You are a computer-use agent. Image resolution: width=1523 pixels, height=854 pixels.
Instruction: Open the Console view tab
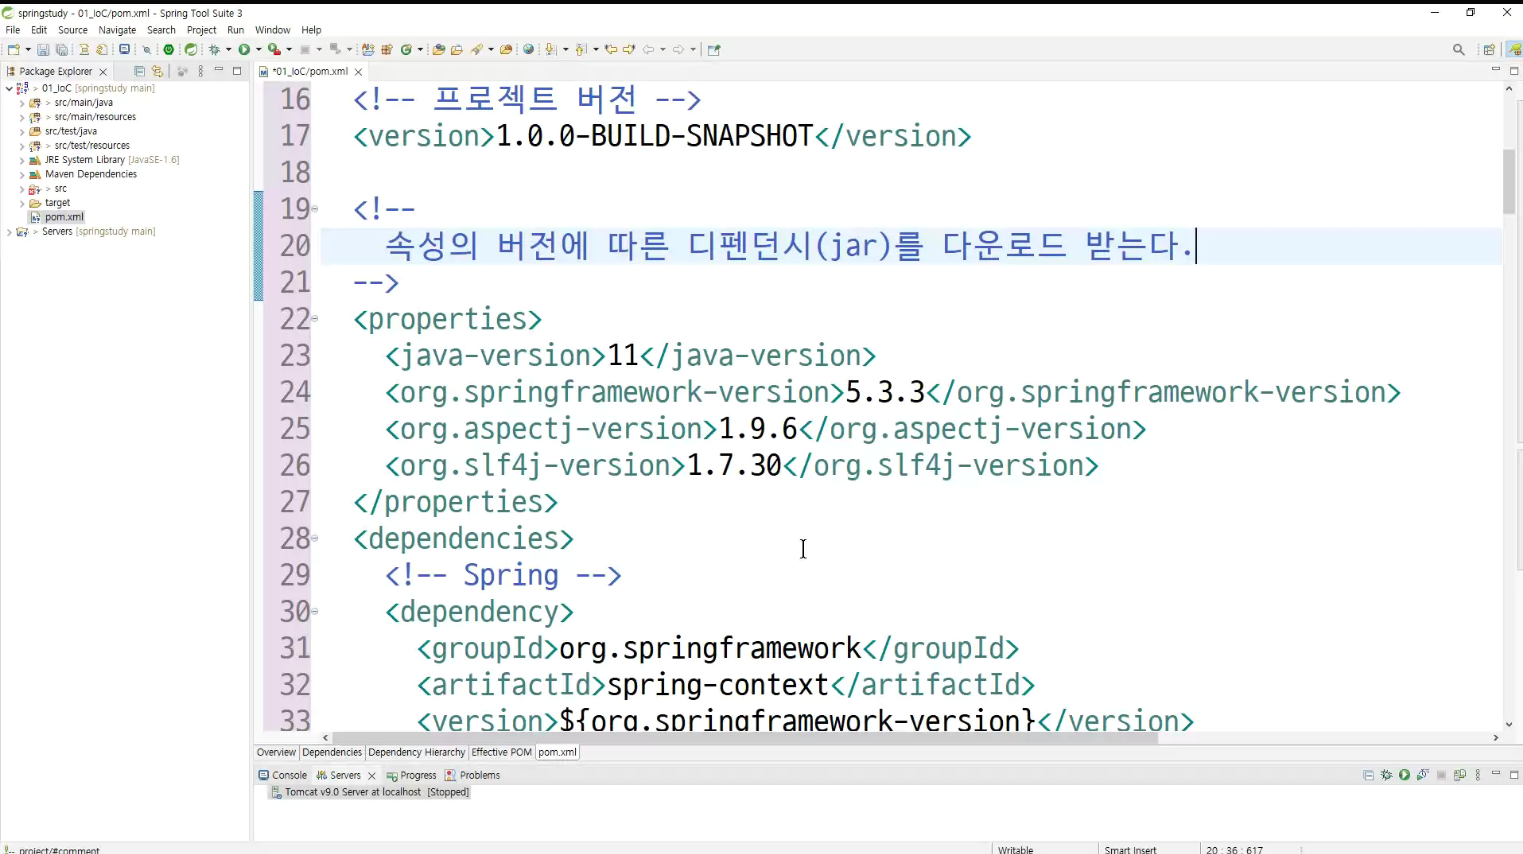pyautogui.click(x=283, y=775)
